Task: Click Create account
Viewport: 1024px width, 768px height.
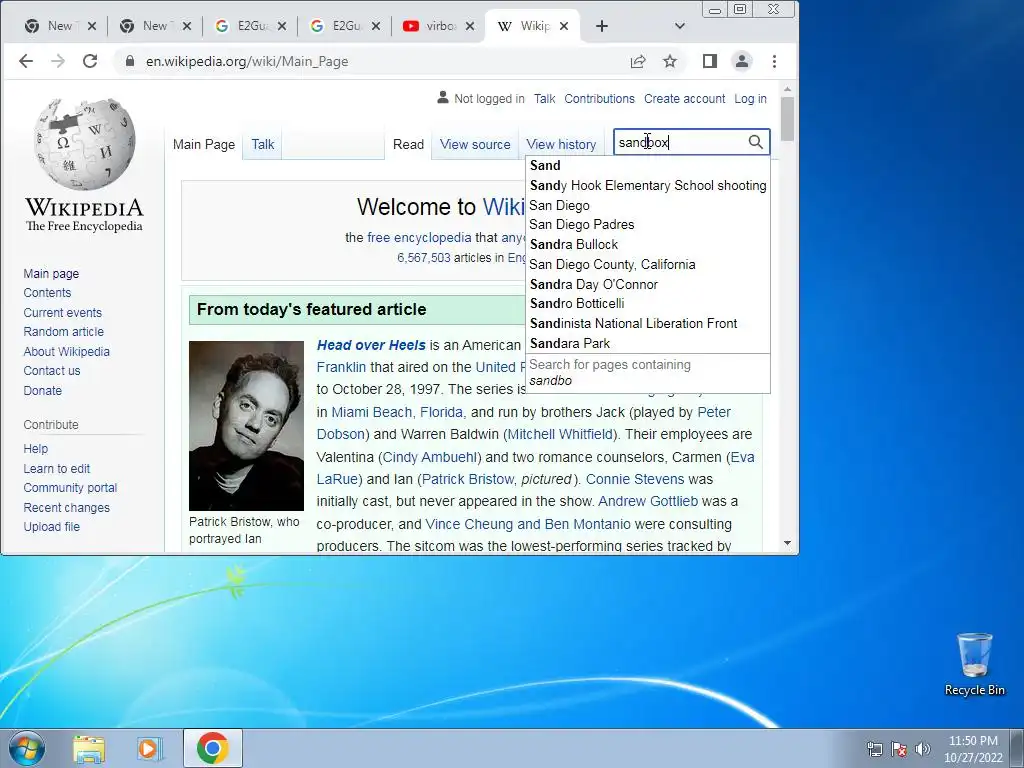Action: coord(684,99)
